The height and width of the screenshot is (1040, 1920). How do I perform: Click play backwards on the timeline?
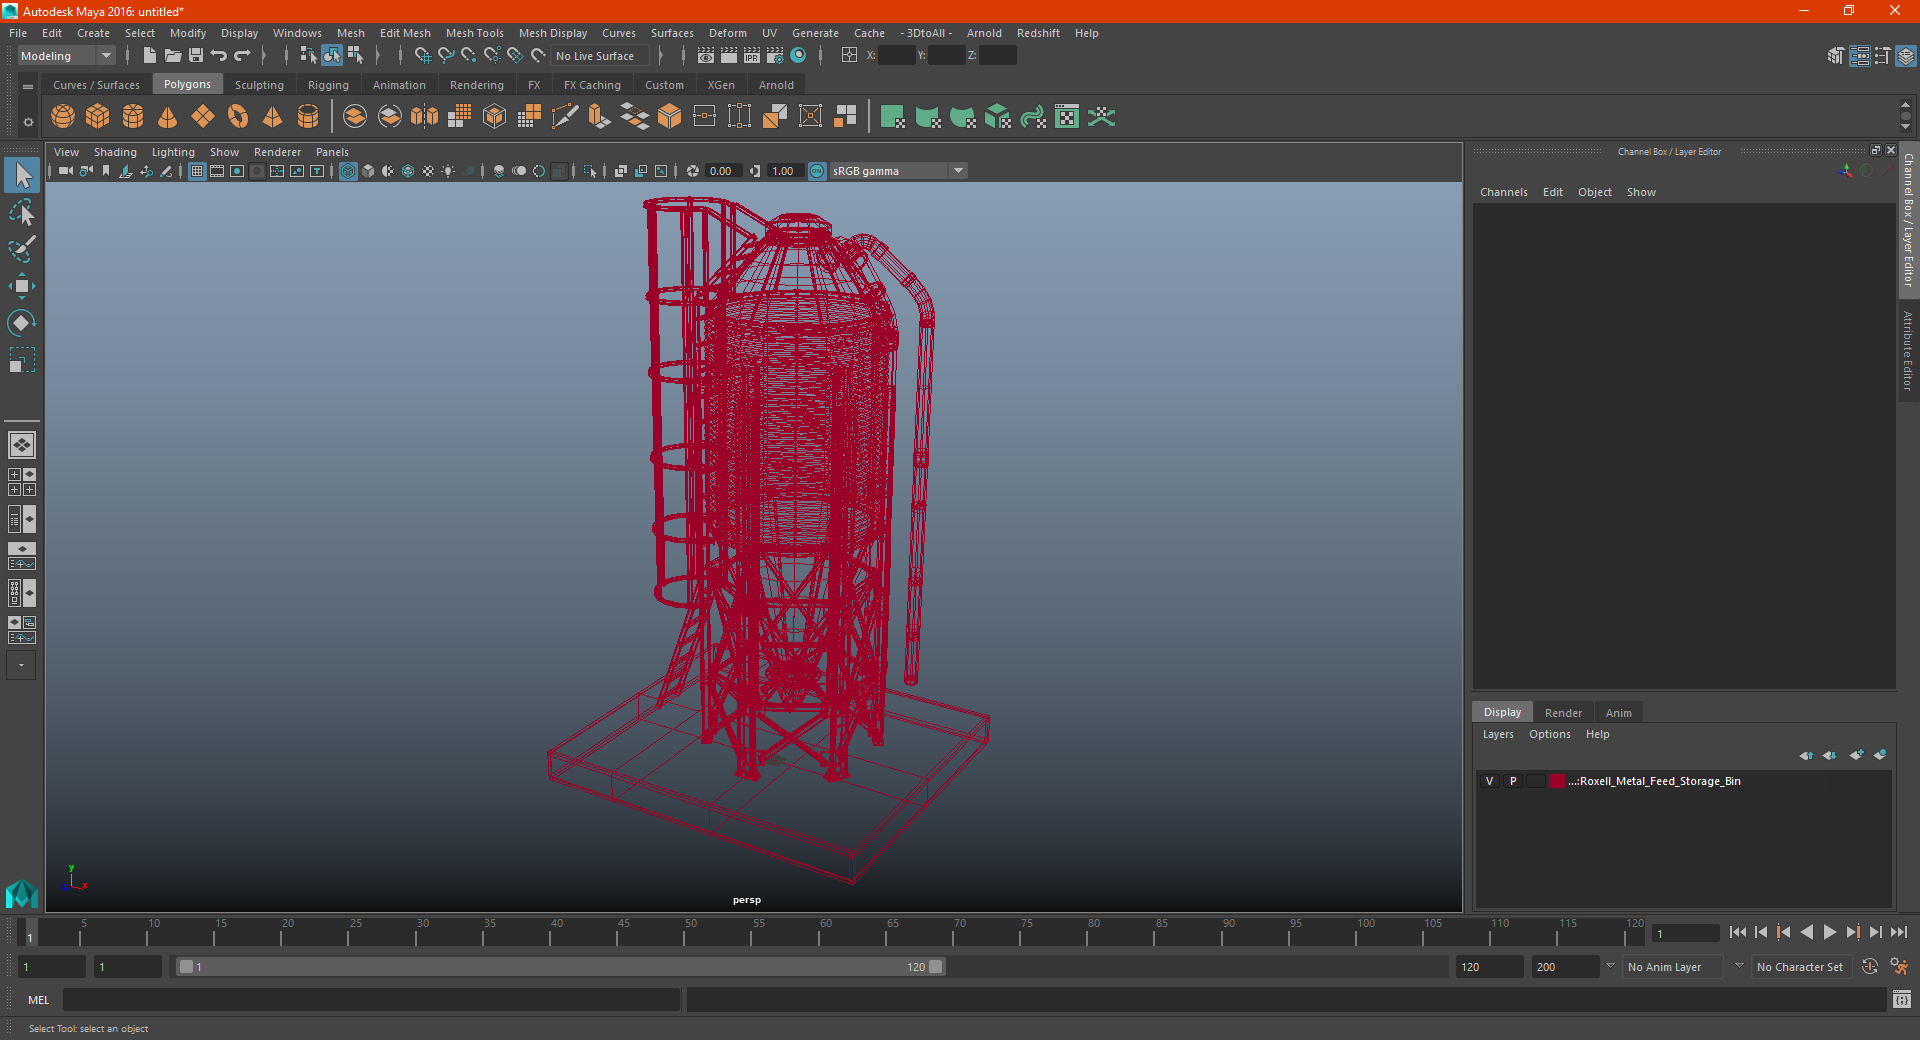coord(1806,932)
